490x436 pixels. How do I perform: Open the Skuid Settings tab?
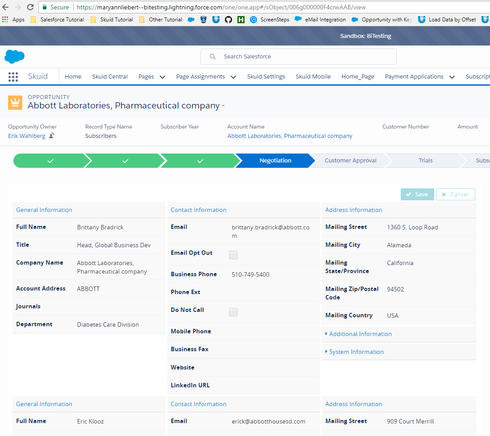point(266,77)
